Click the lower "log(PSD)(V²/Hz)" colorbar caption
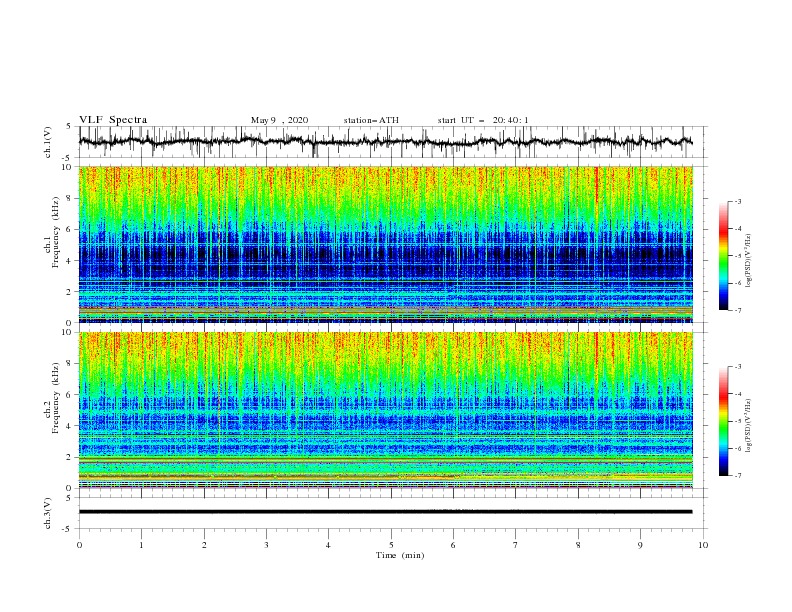Viewport: 792px width, 612px height. [x=749, y=426]
